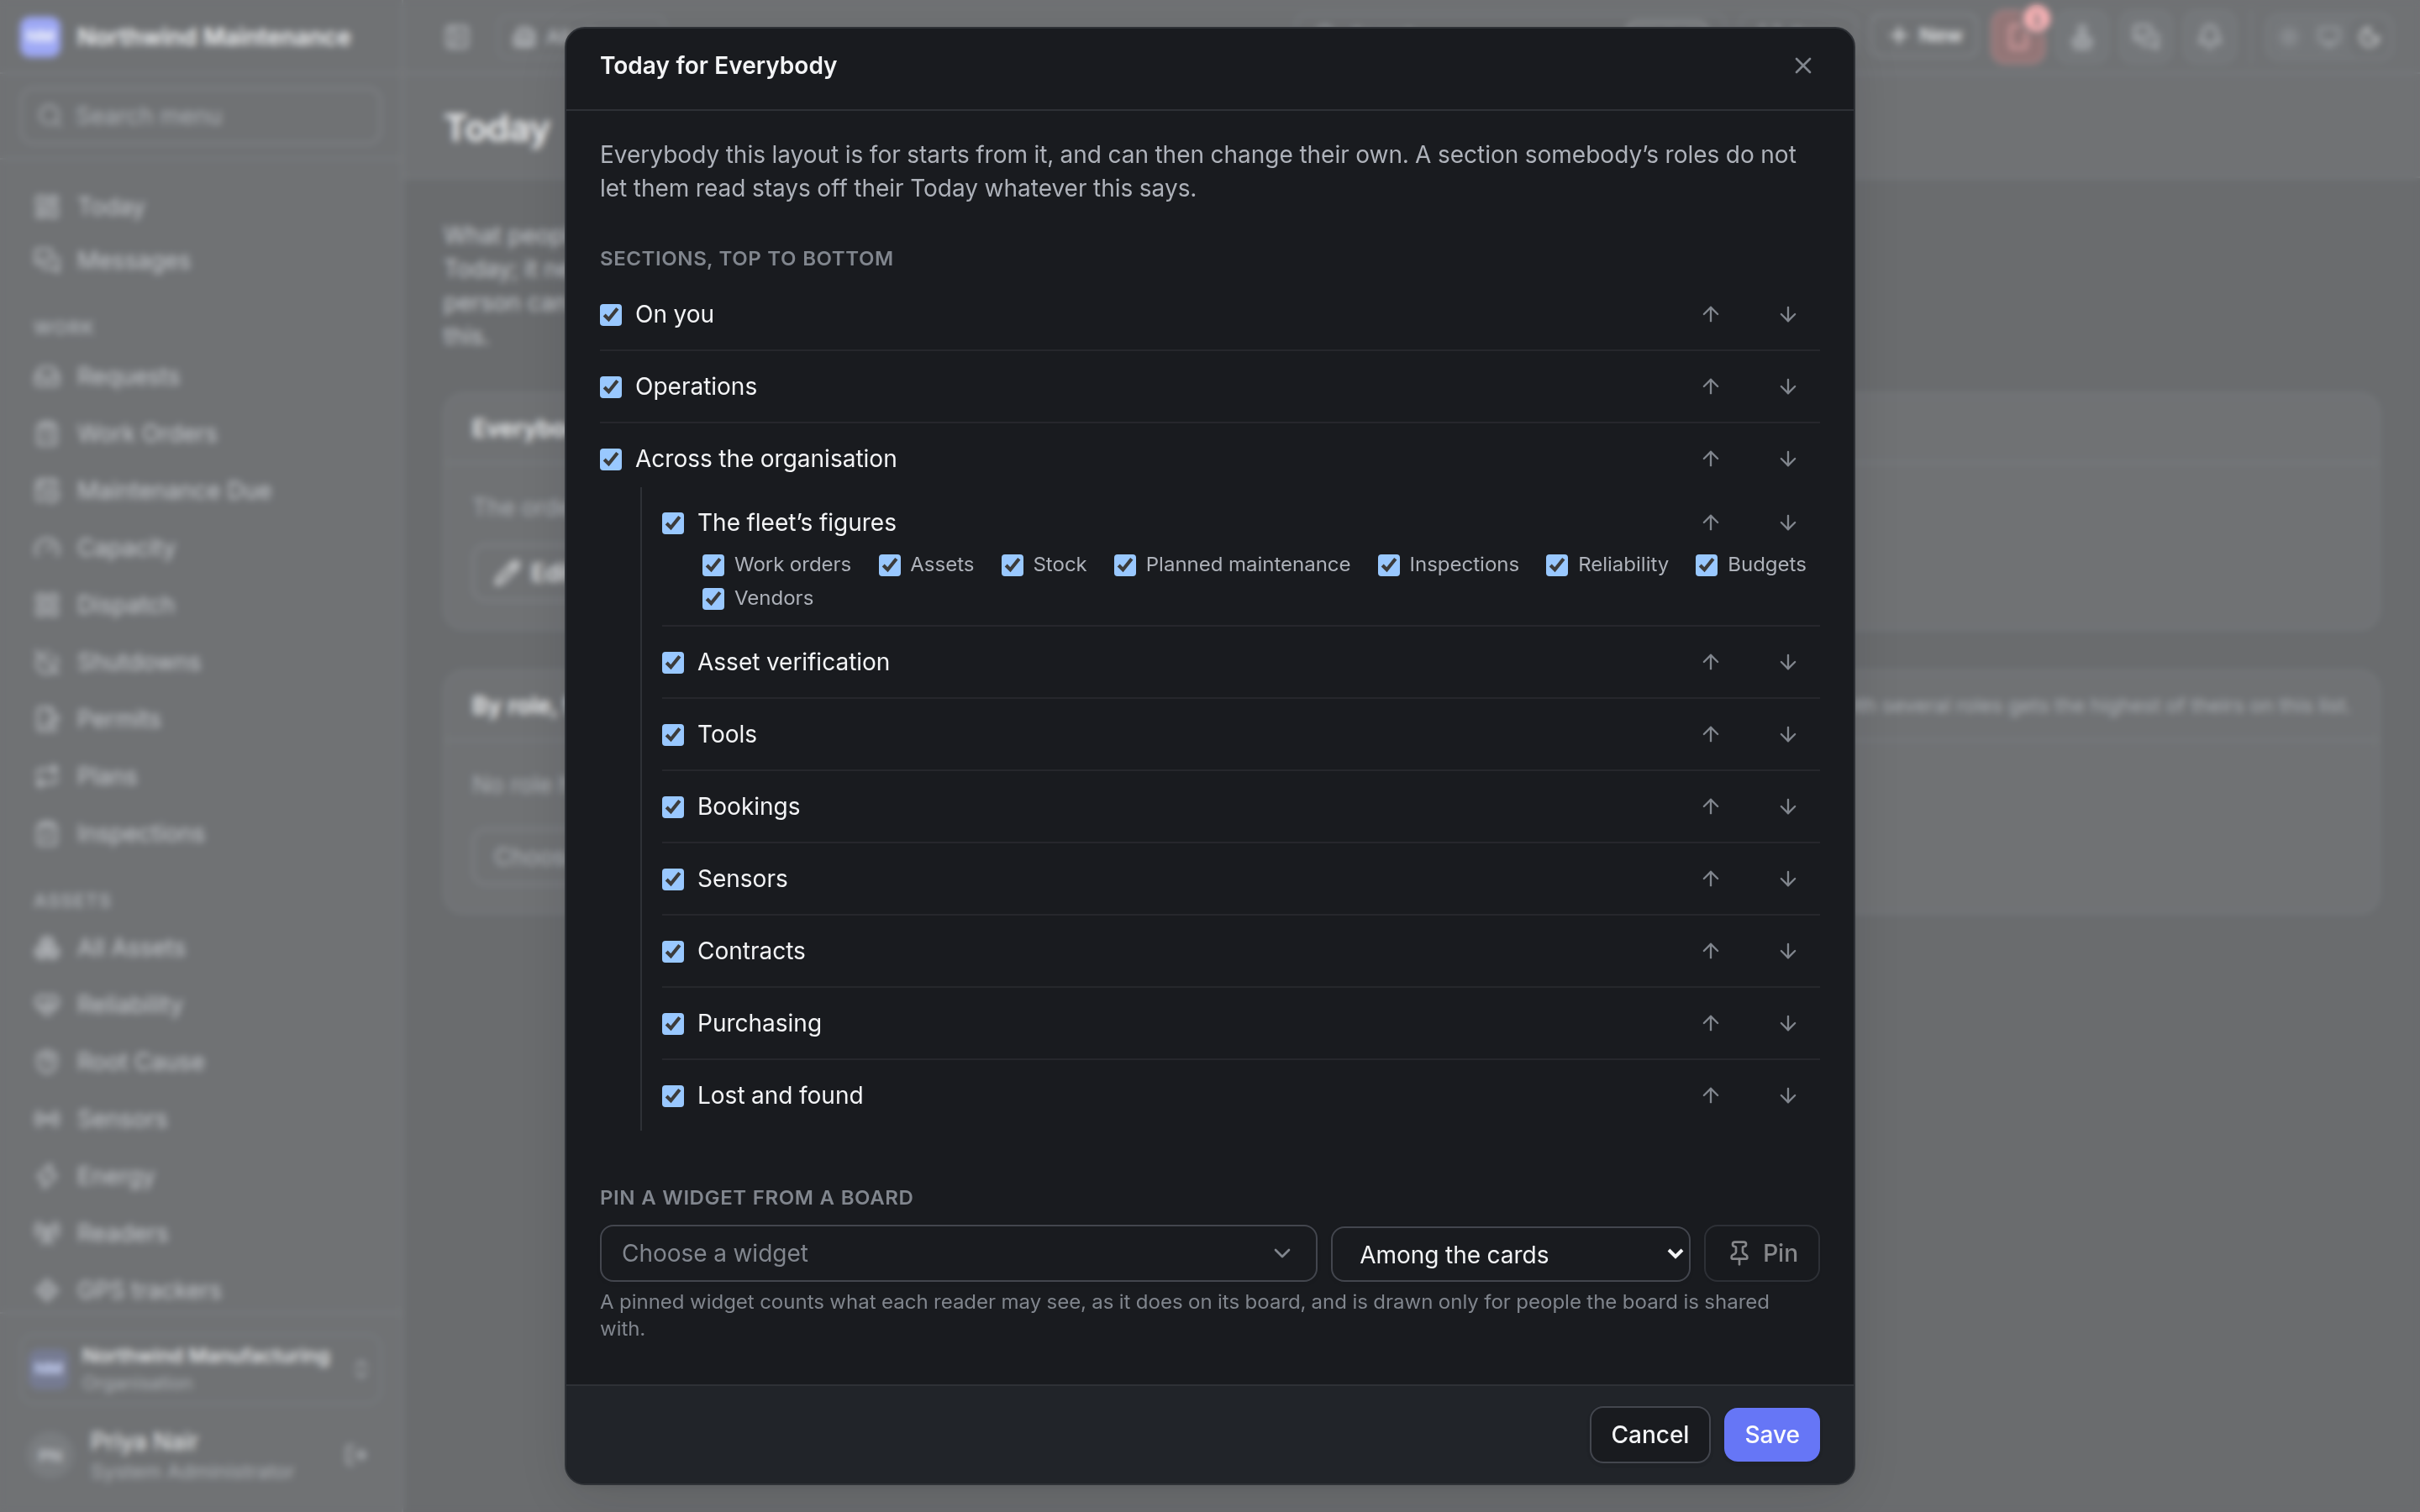2420x1512 pixels.
Task: Close the Today for Everybody dialog
Action: (x=1802, y=66)
